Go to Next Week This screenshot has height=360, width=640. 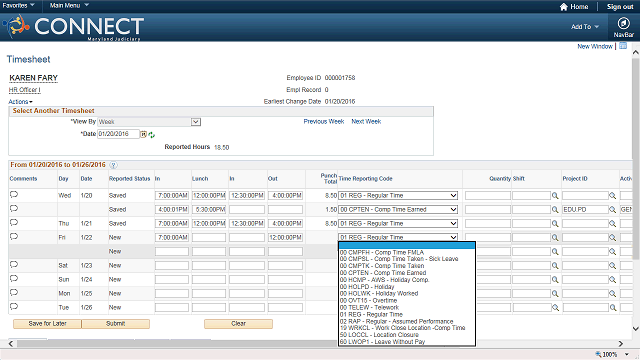366,122
